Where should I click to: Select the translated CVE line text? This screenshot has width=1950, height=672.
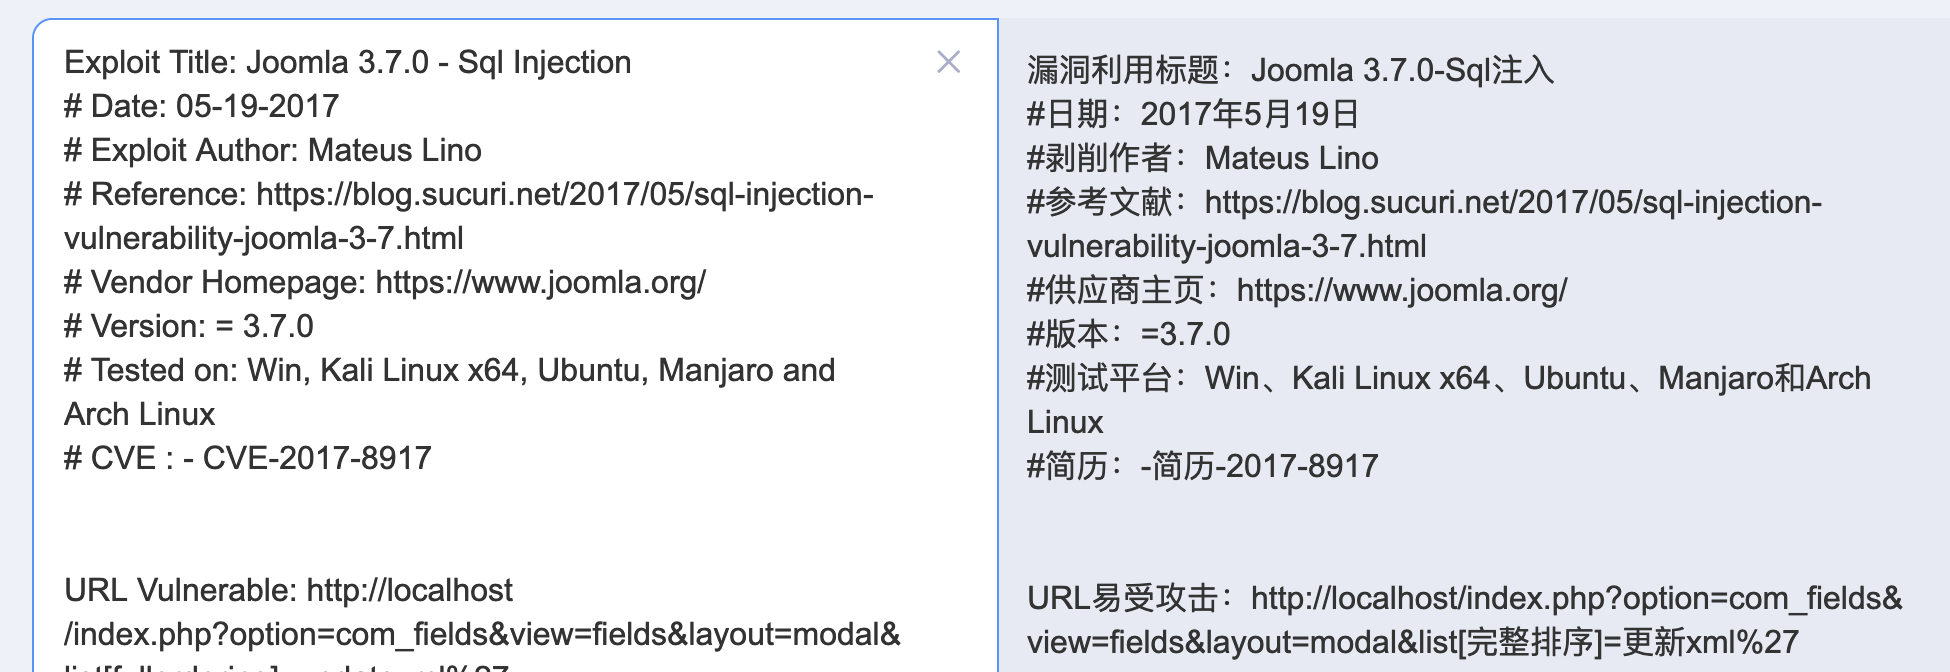1200,465
